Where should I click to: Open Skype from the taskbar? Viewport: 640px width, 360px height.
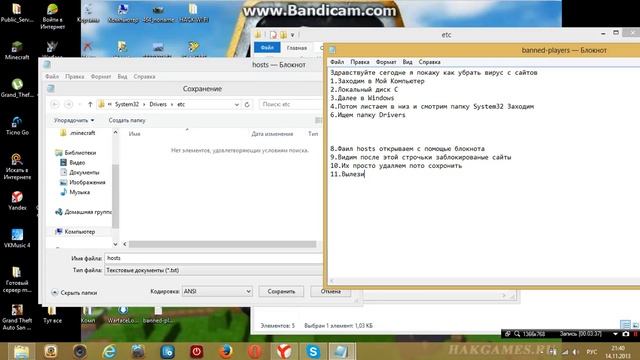click(x=313, y=351)
